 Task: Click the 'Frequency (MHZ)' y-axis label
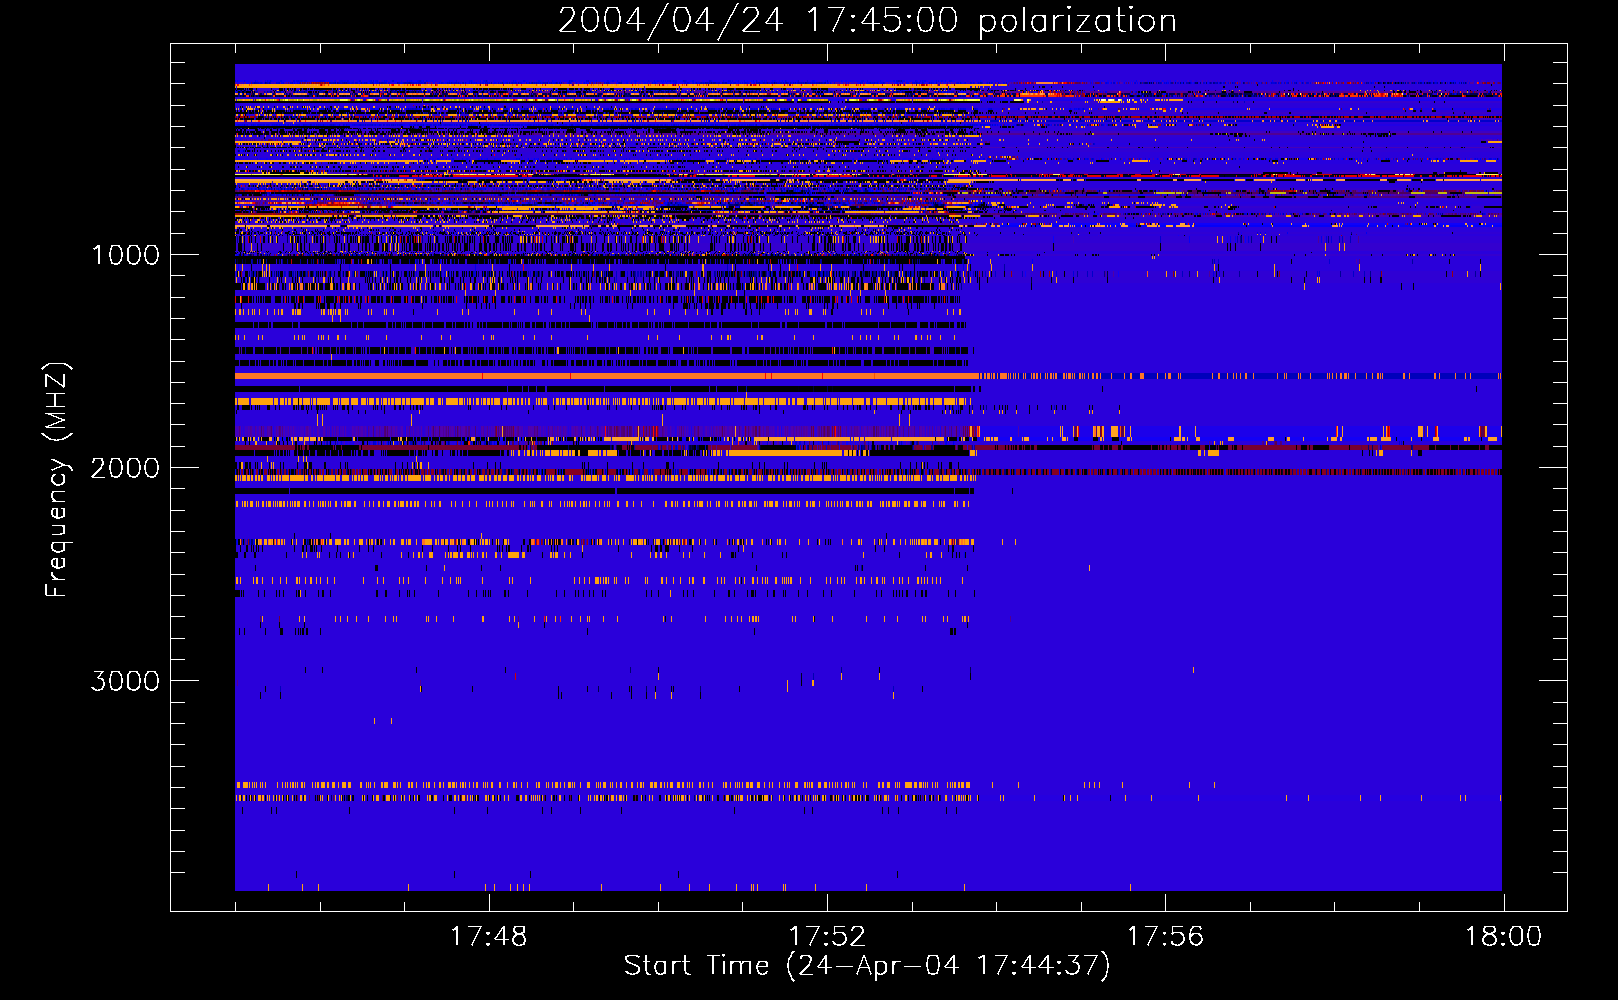point(57,480)
